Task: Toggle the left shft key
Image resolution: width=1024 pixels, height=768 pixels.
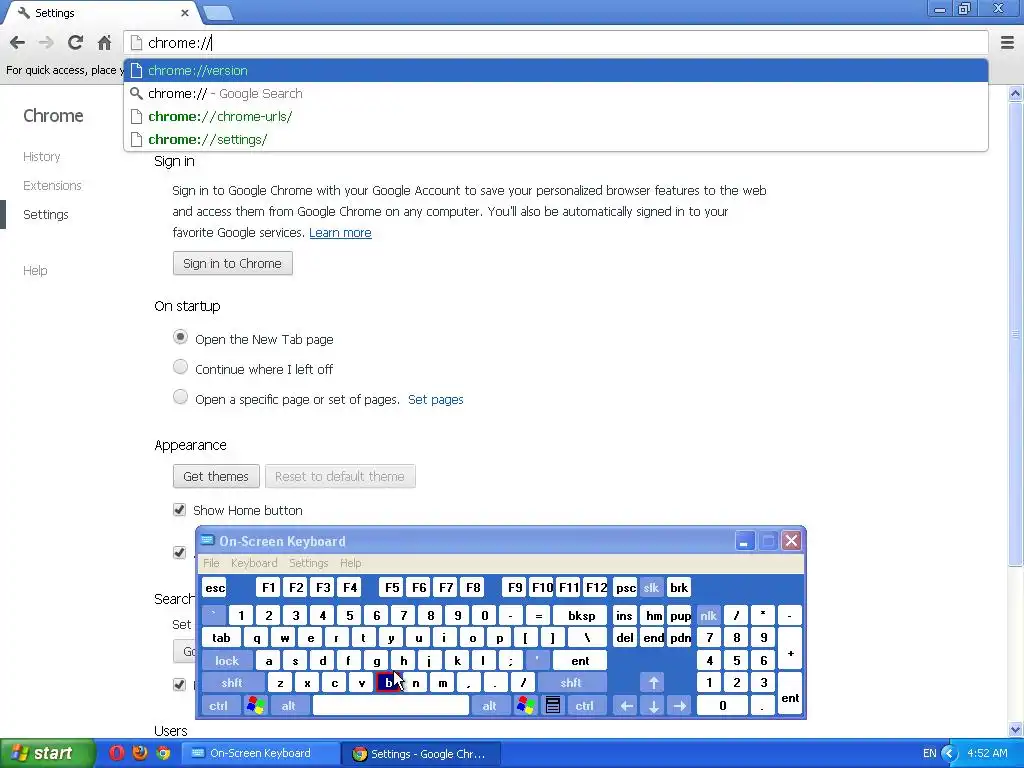Action: pyautogui.click(x=232, y=683)
